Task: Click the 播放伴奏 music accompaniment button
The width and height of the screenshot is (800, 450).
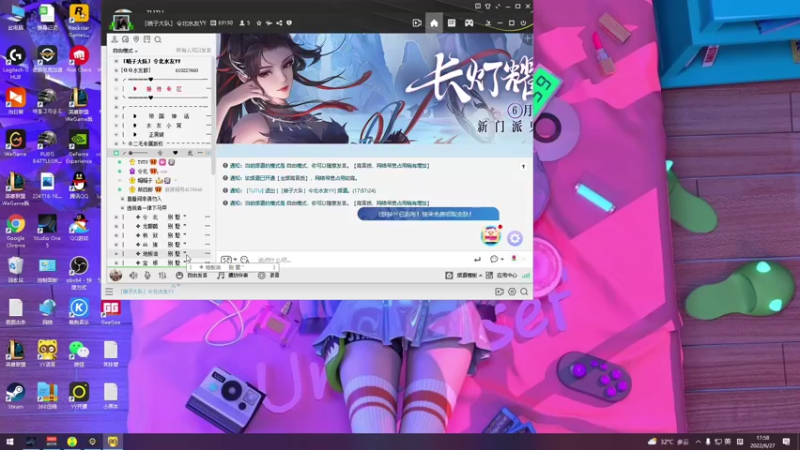Action: click(233, 276)
